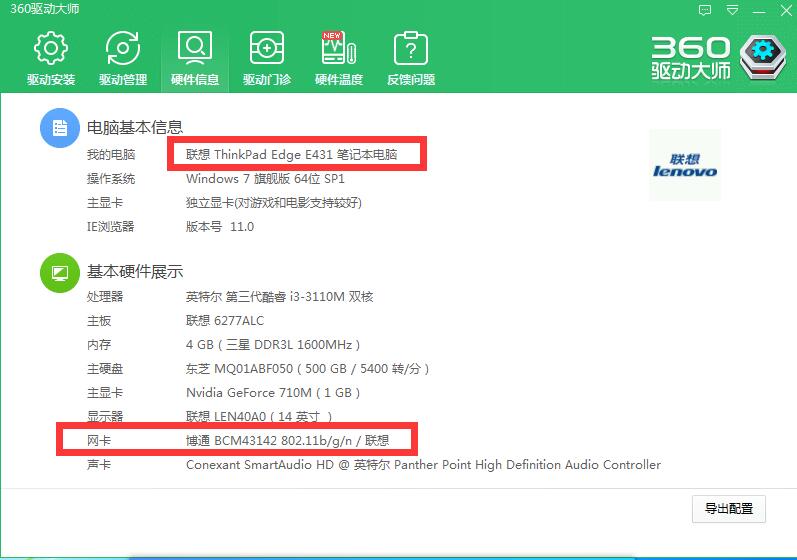Select the Windows 7 旗舰版 64位 SP1 text
The height and width of the screenshot is (560, 797).
[x=265, y=179]
